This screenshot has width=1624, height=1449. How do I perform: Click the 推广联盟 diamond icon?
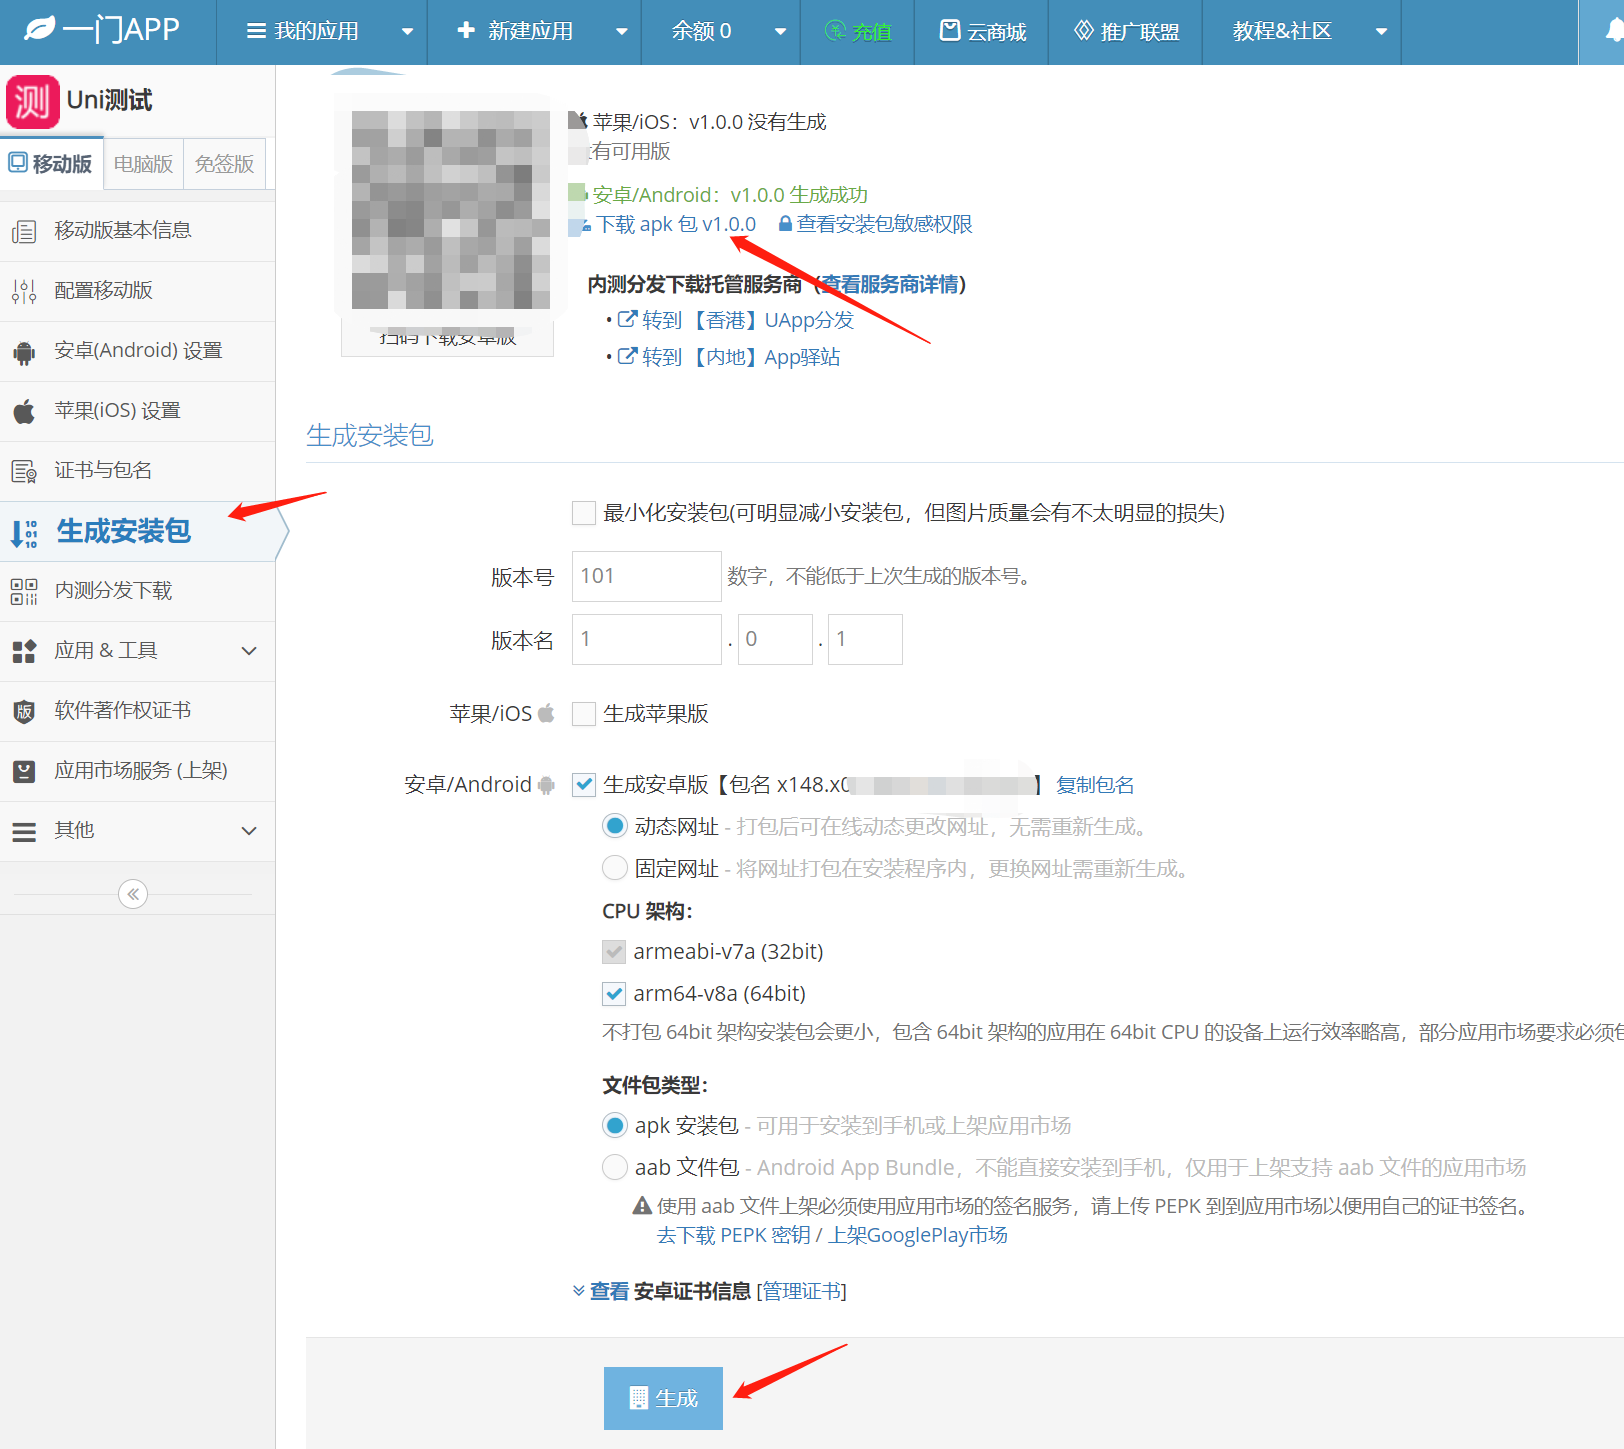(1084, 30)
